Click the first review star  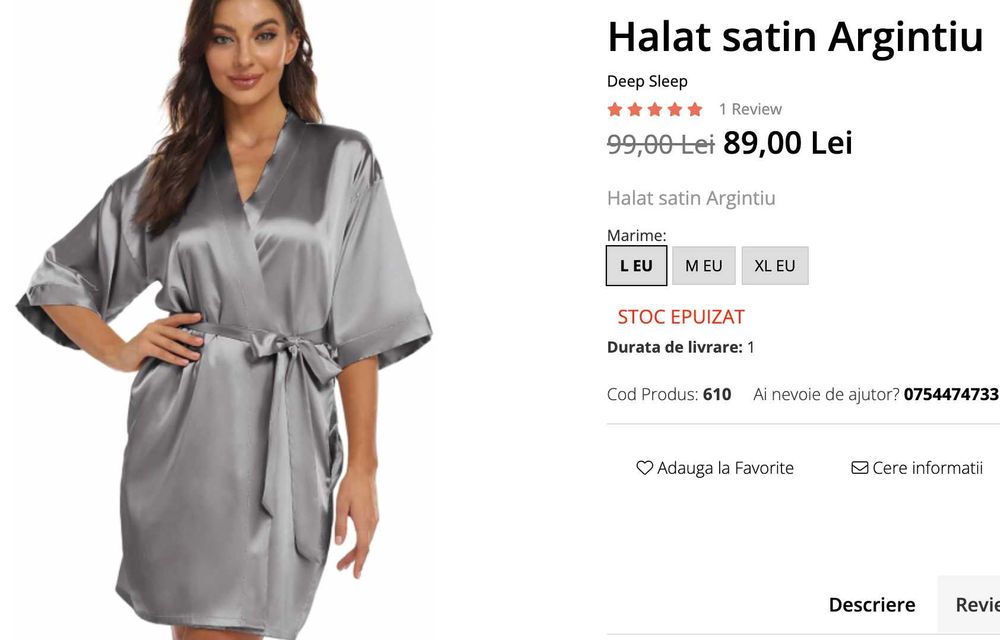(x=615, y=109)
